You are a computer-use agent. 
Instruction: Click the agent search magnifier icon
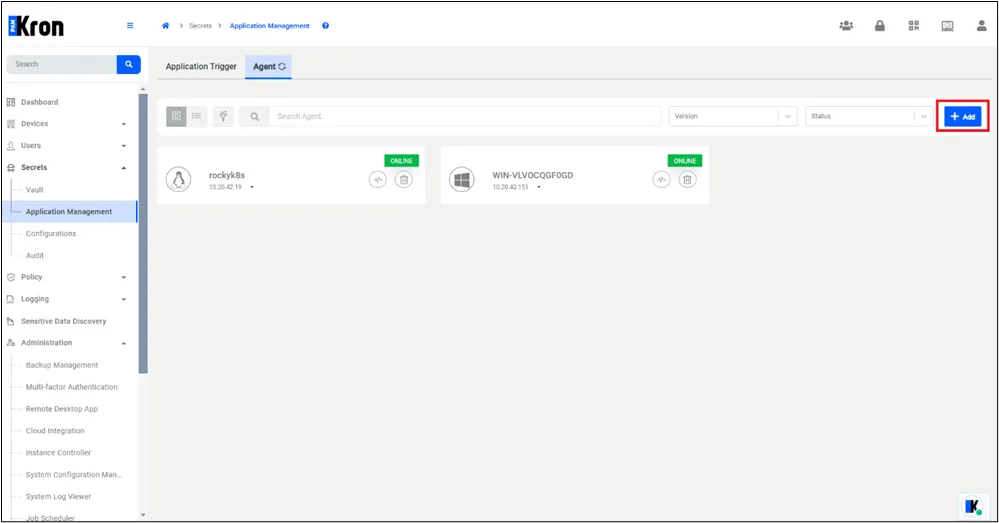254,117
